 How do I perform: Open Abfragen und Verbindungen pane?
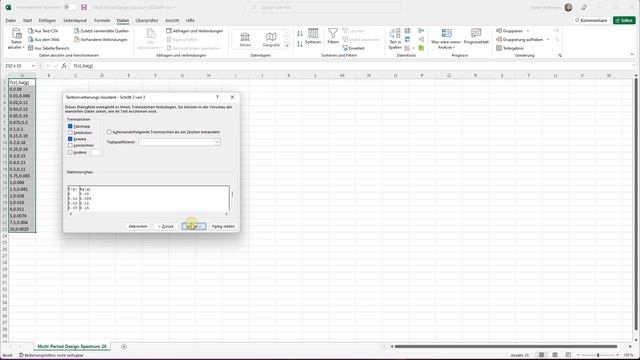click(x=194, y=31)
